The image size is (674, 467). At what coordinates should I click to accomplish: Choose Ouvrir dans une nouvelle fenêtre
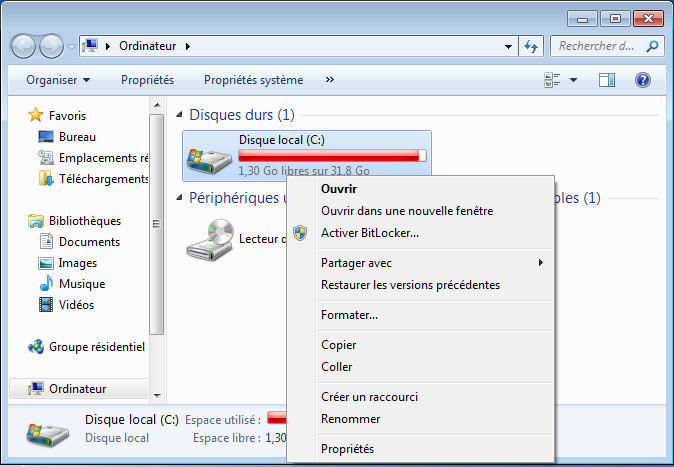pos(420,211)
